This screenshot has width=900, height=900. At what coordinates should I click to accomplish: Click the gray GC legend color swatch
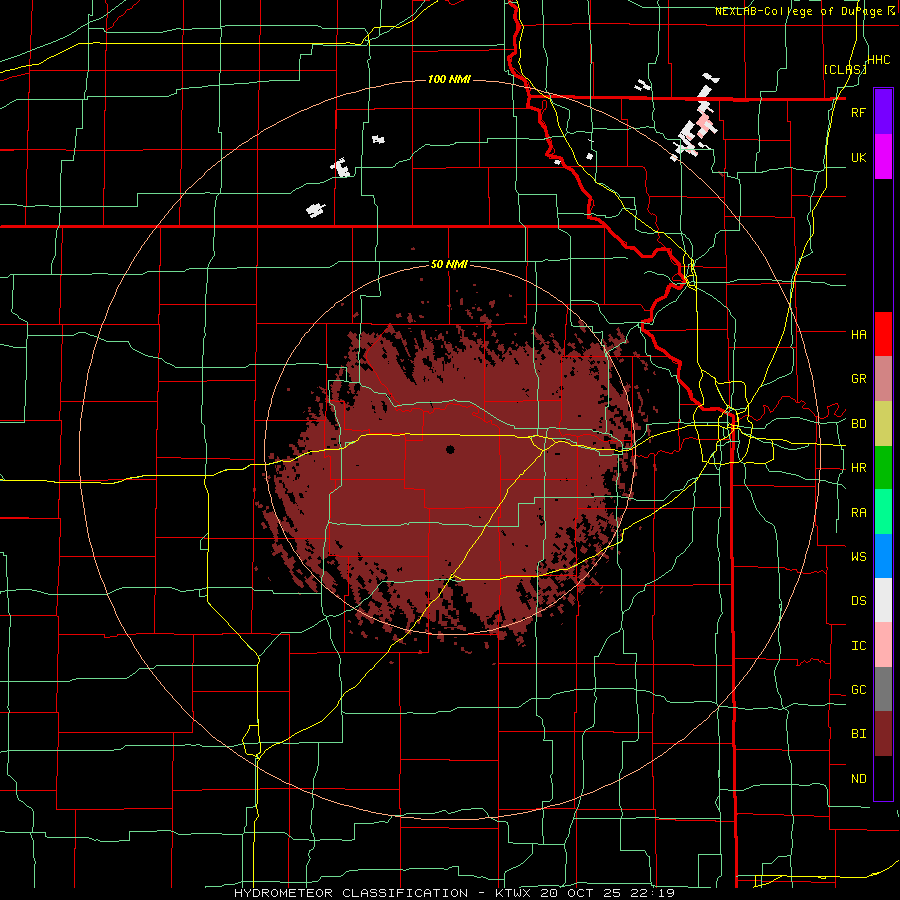883,689
